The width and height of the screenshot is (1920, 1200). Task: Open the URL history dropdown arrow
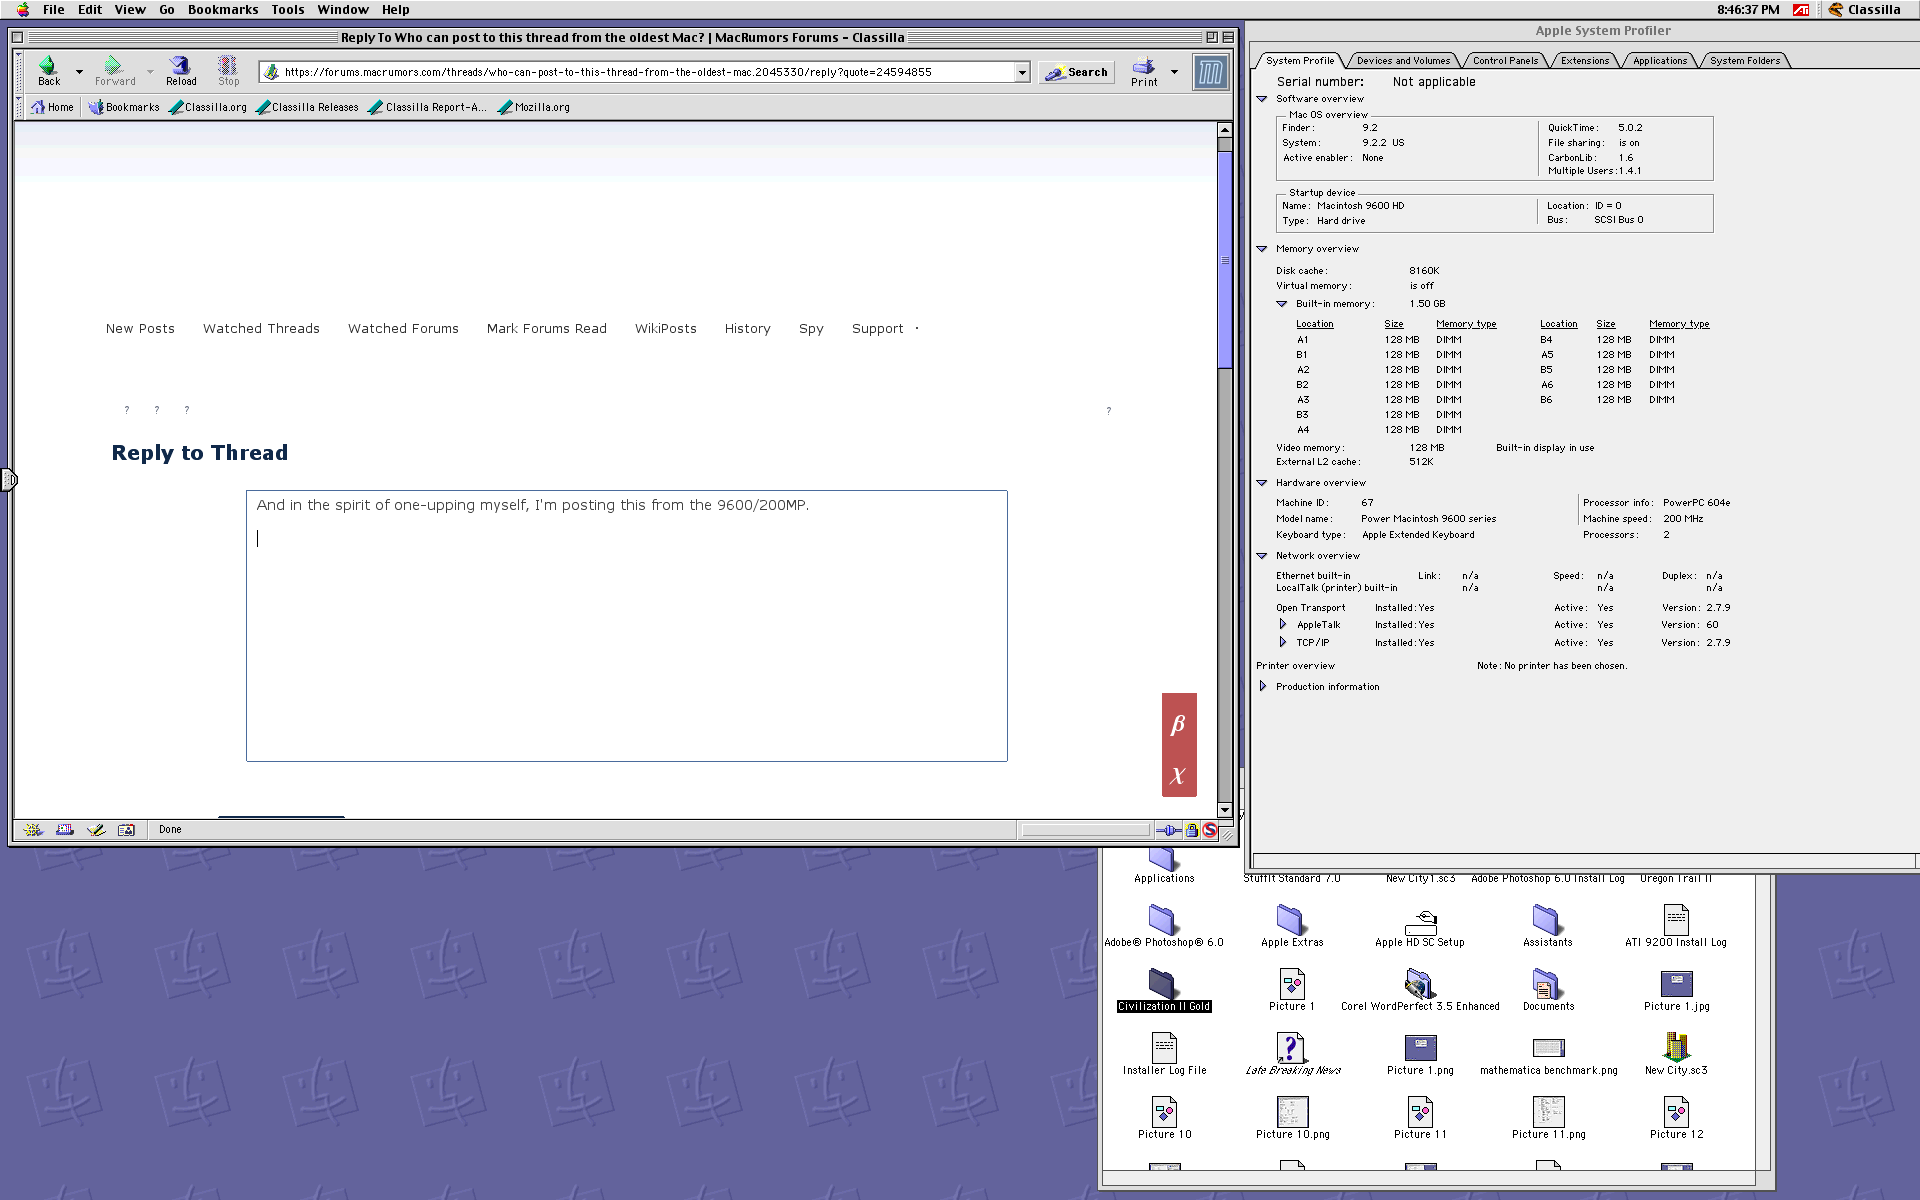1022,72
